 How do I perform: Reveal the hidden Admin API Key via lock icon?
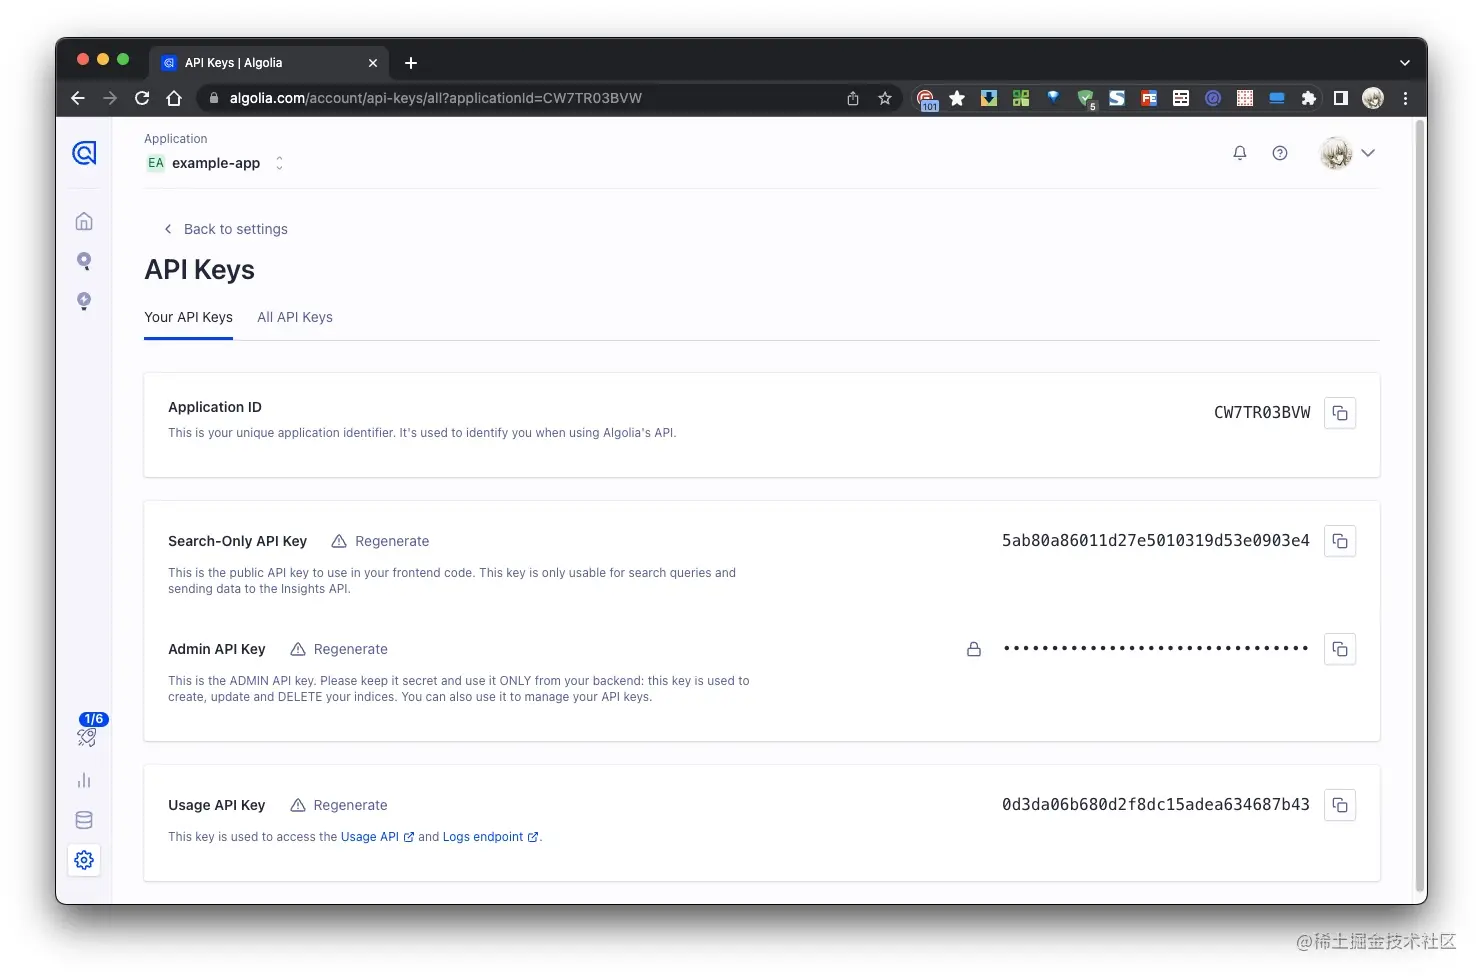[x=973, y=649]
